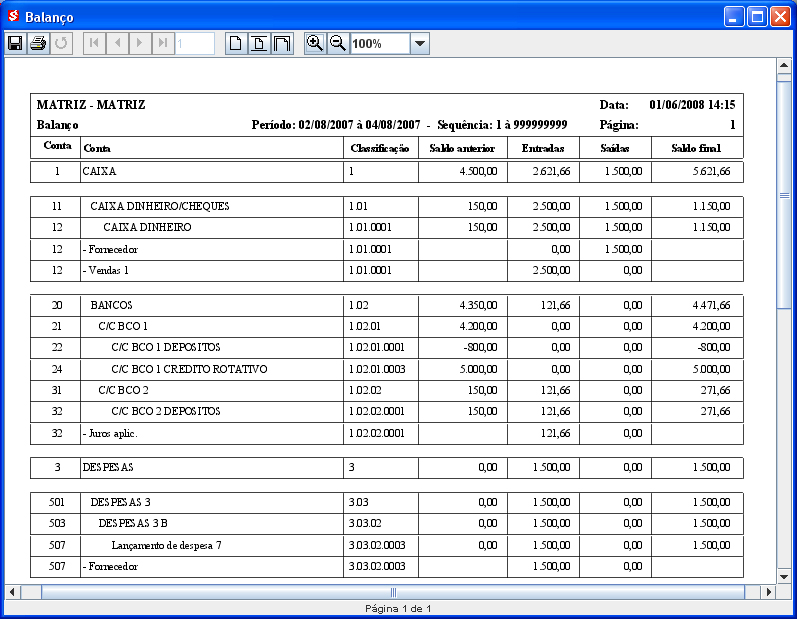Click the 'CAIXA' account row name
797x619 pixels.
point(100,171)
